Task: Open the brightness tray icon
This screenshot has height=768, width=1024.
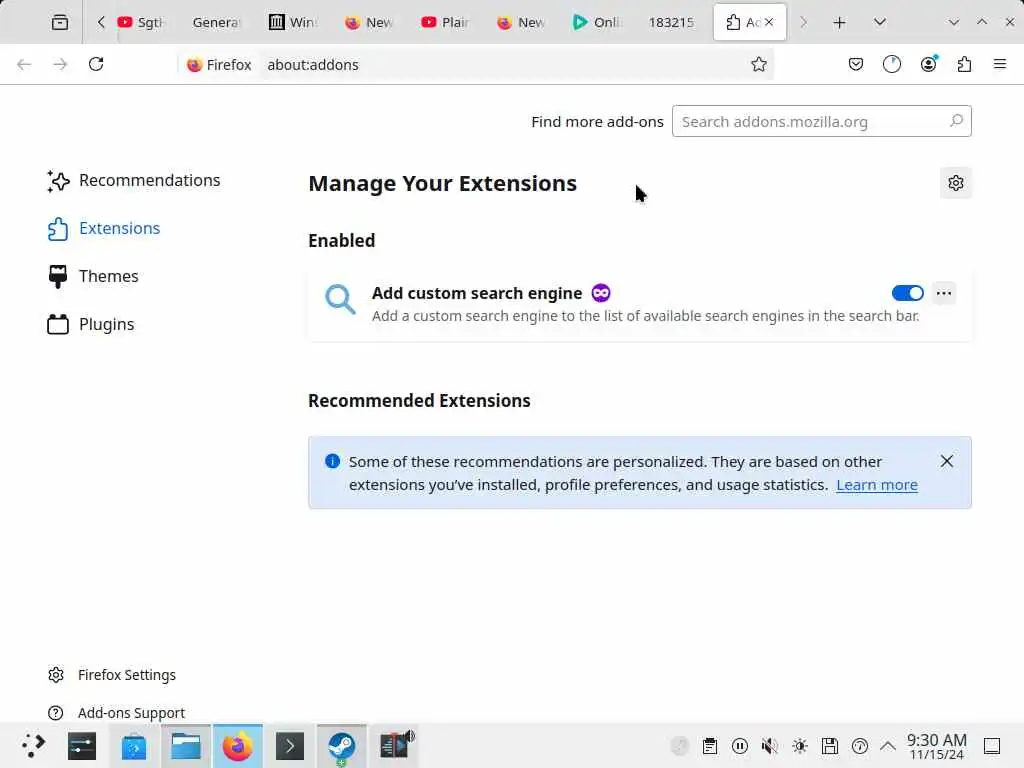Action: [800, 746]
